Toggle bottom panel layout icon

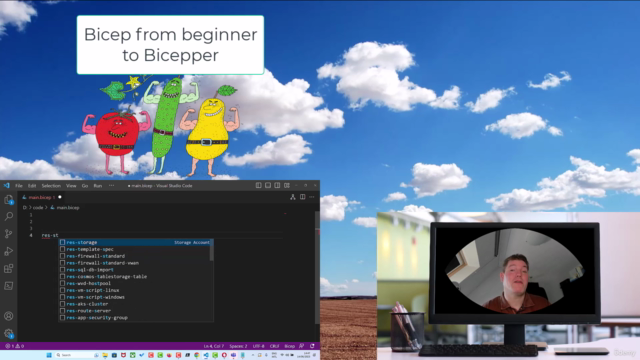[x=268, y=185]
